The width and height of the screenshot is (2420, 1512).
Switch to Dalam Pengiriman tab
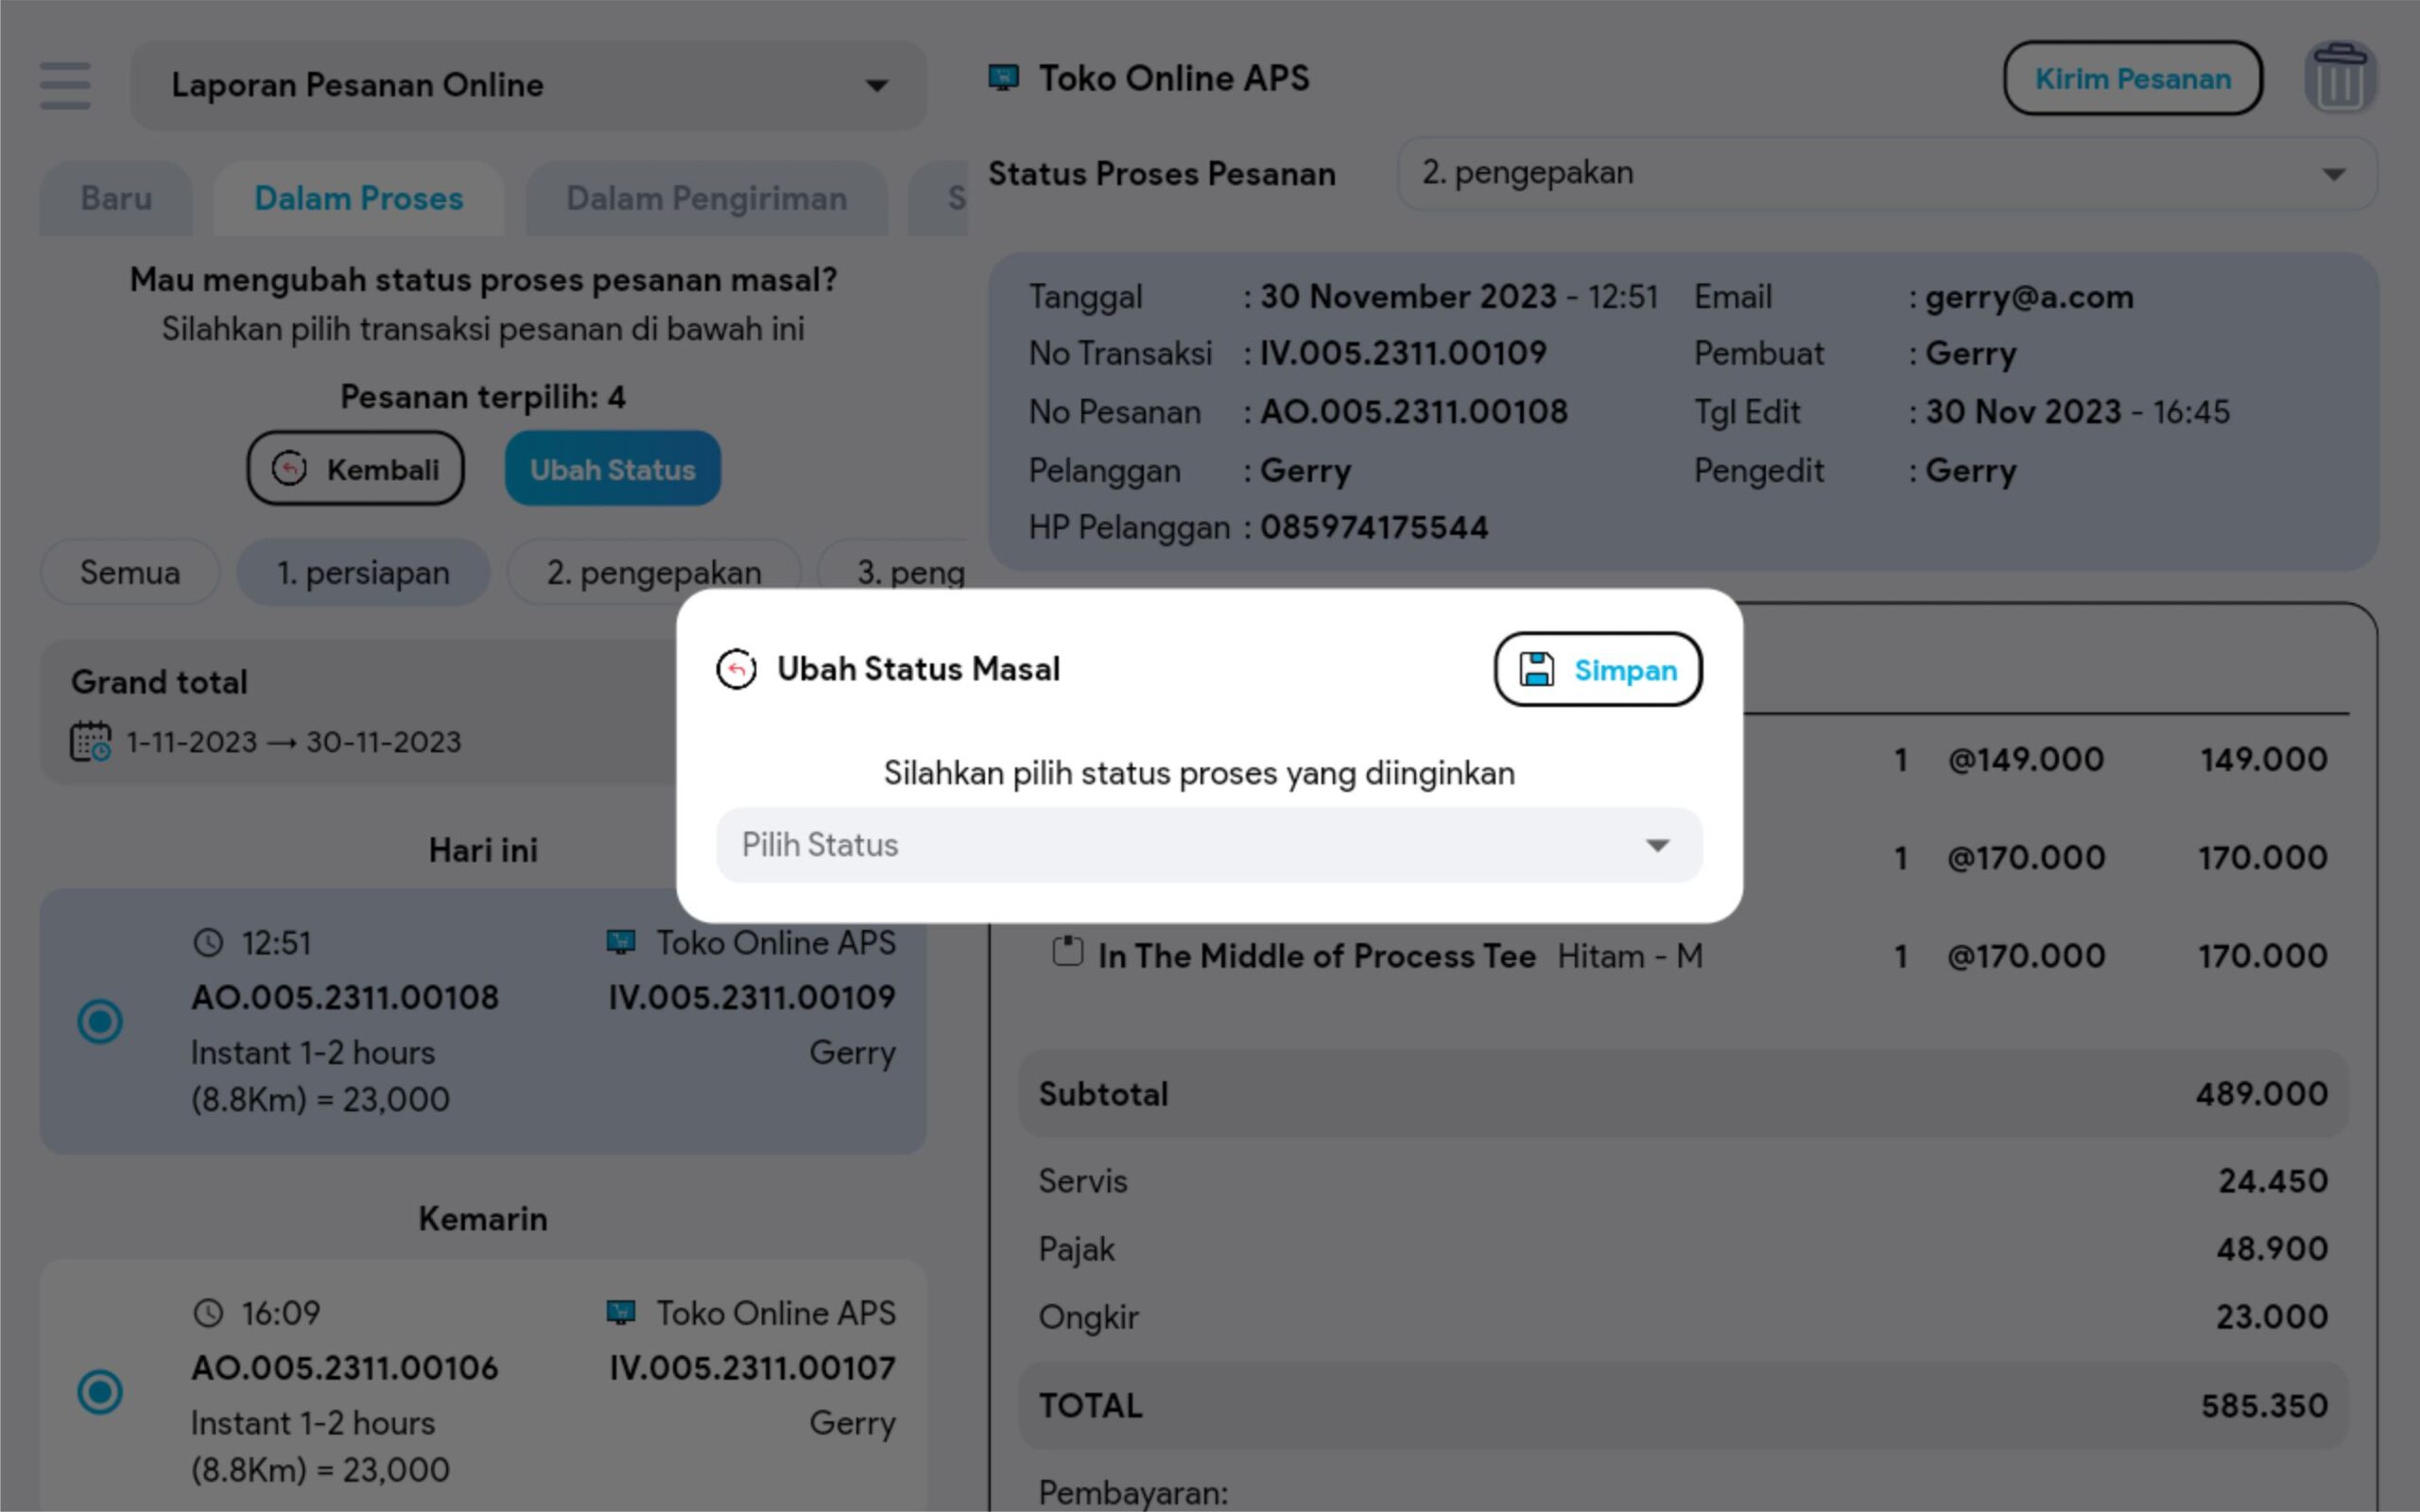pyautogui.click(x=706, y=198)
